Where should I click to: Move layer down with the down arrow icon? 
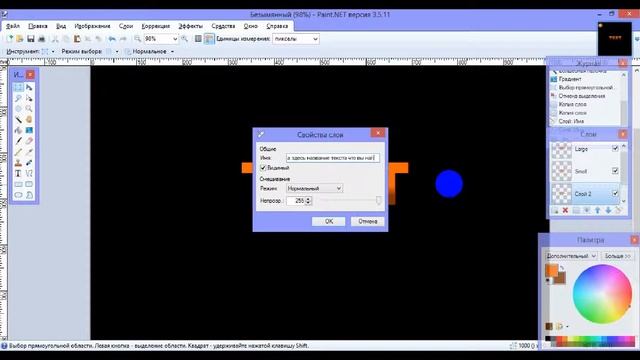[608, 210]
